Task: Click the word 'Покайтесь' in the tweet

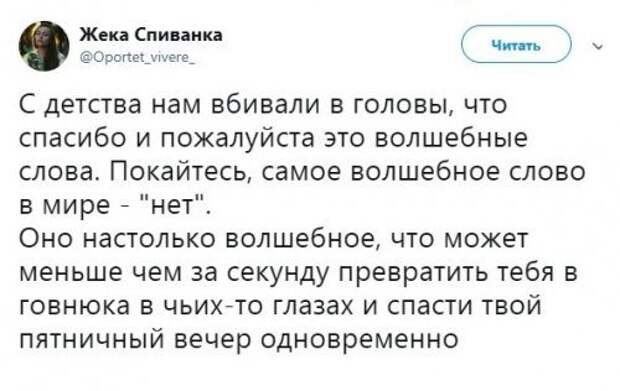Action: pyautogui.click(x=181, y=173)
